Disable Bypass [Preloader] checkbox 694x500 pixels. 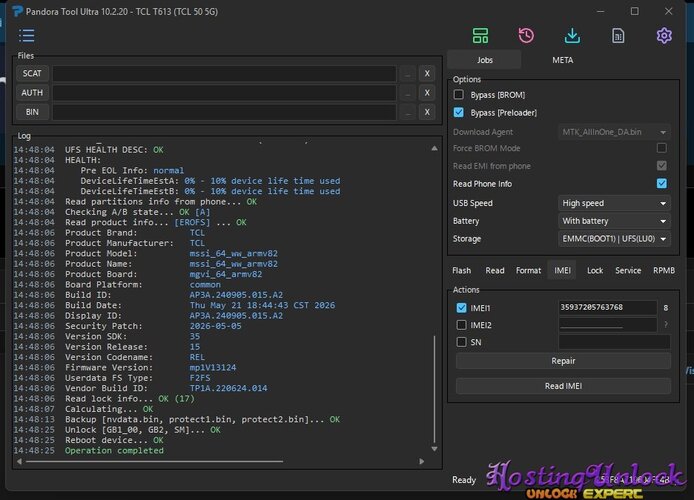click(x=459, y=112)
